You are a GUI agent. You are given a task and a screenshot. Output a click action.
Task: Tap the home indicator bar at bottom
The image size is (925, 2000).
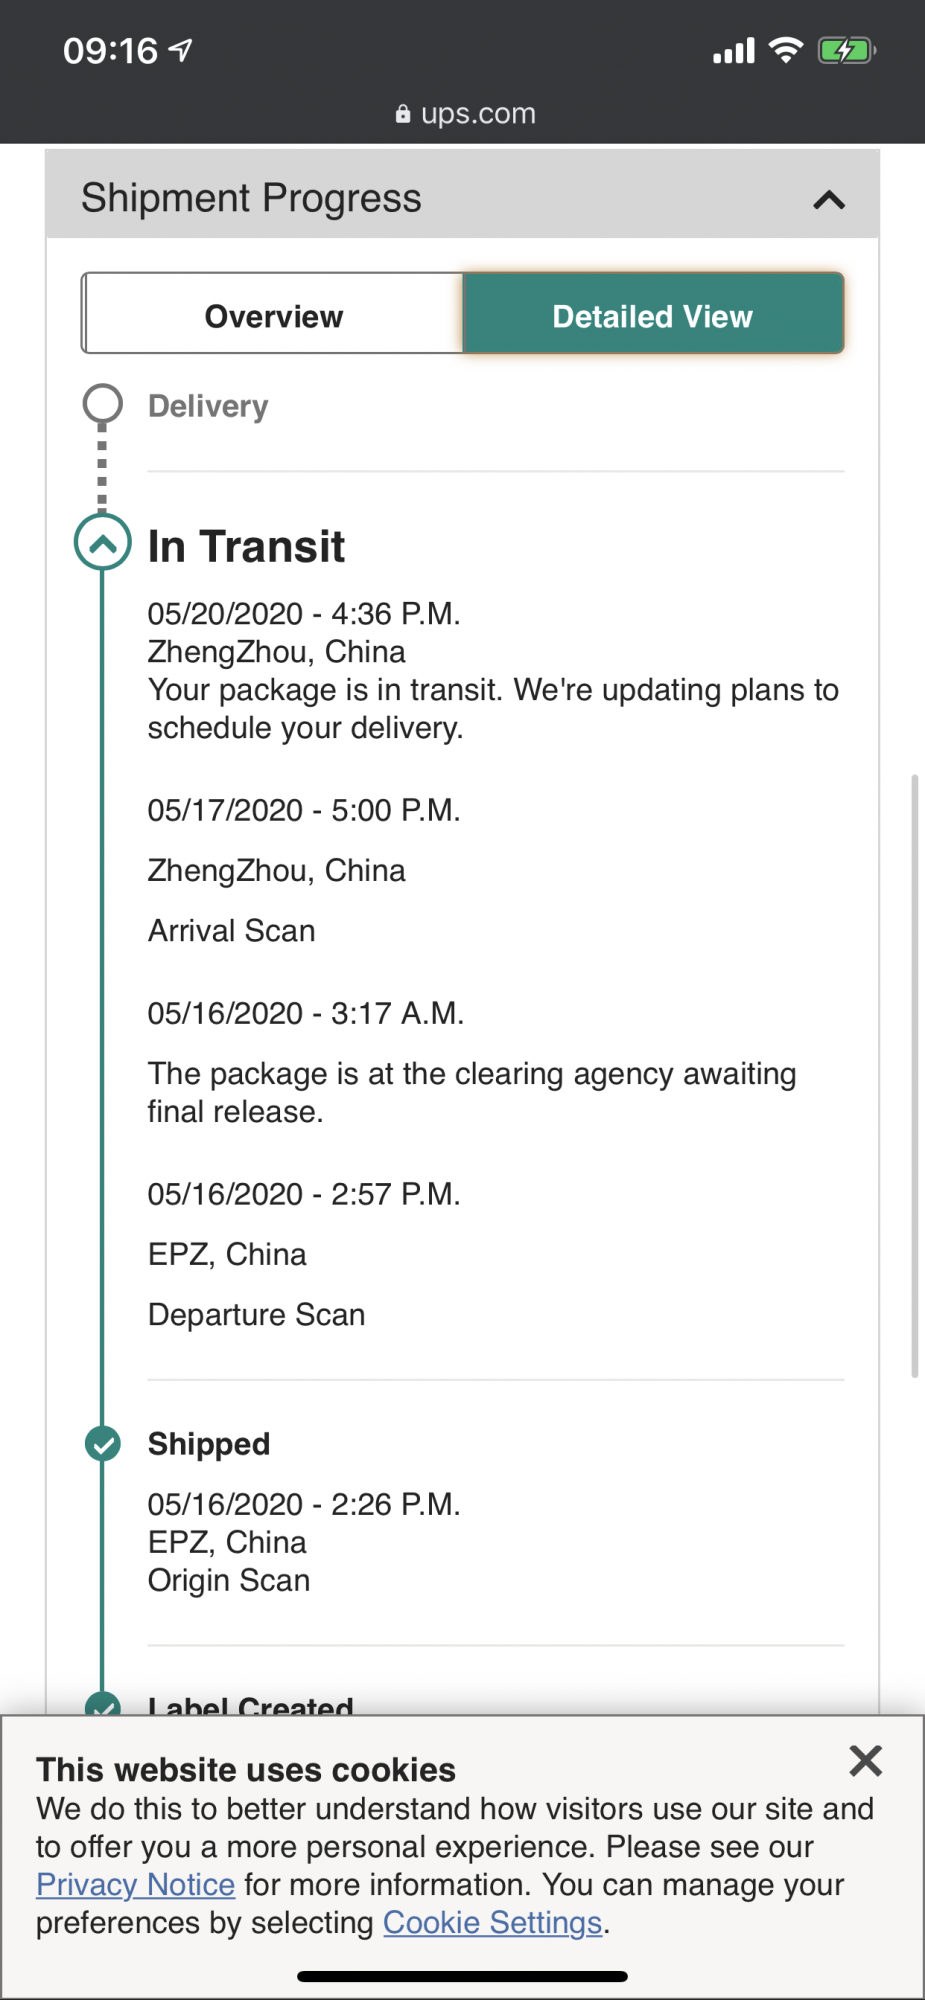462,1976
